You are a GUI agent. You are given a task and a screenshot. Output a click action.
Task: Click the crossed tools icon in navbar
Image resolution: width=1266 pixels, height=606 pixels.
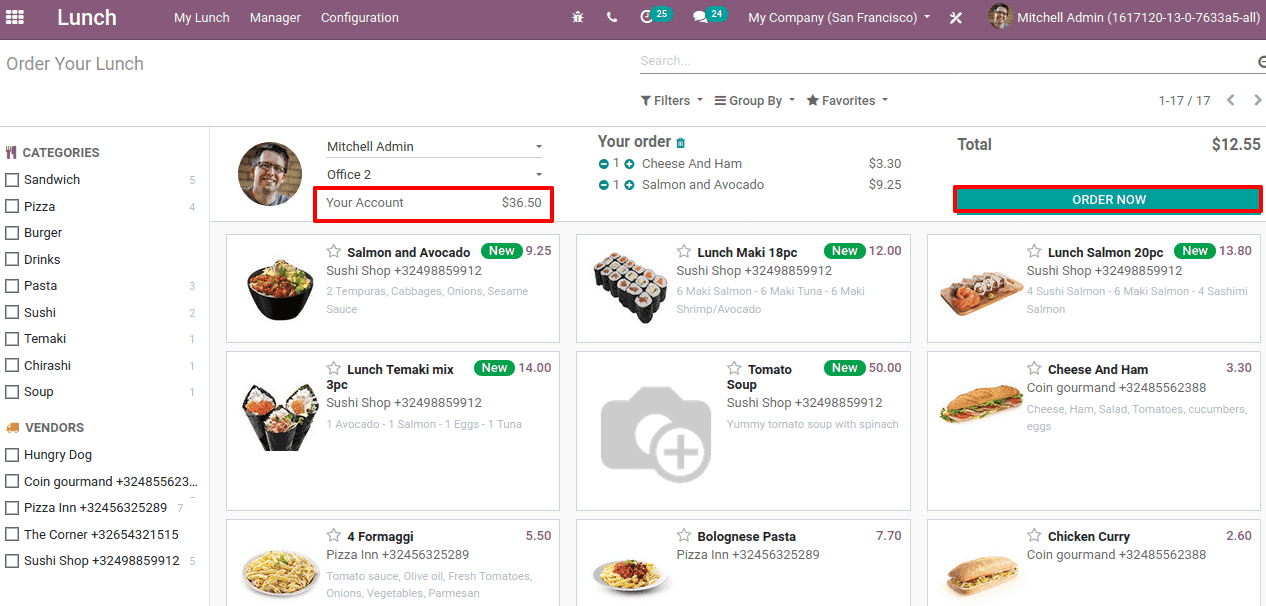click(x=955, y=18)
